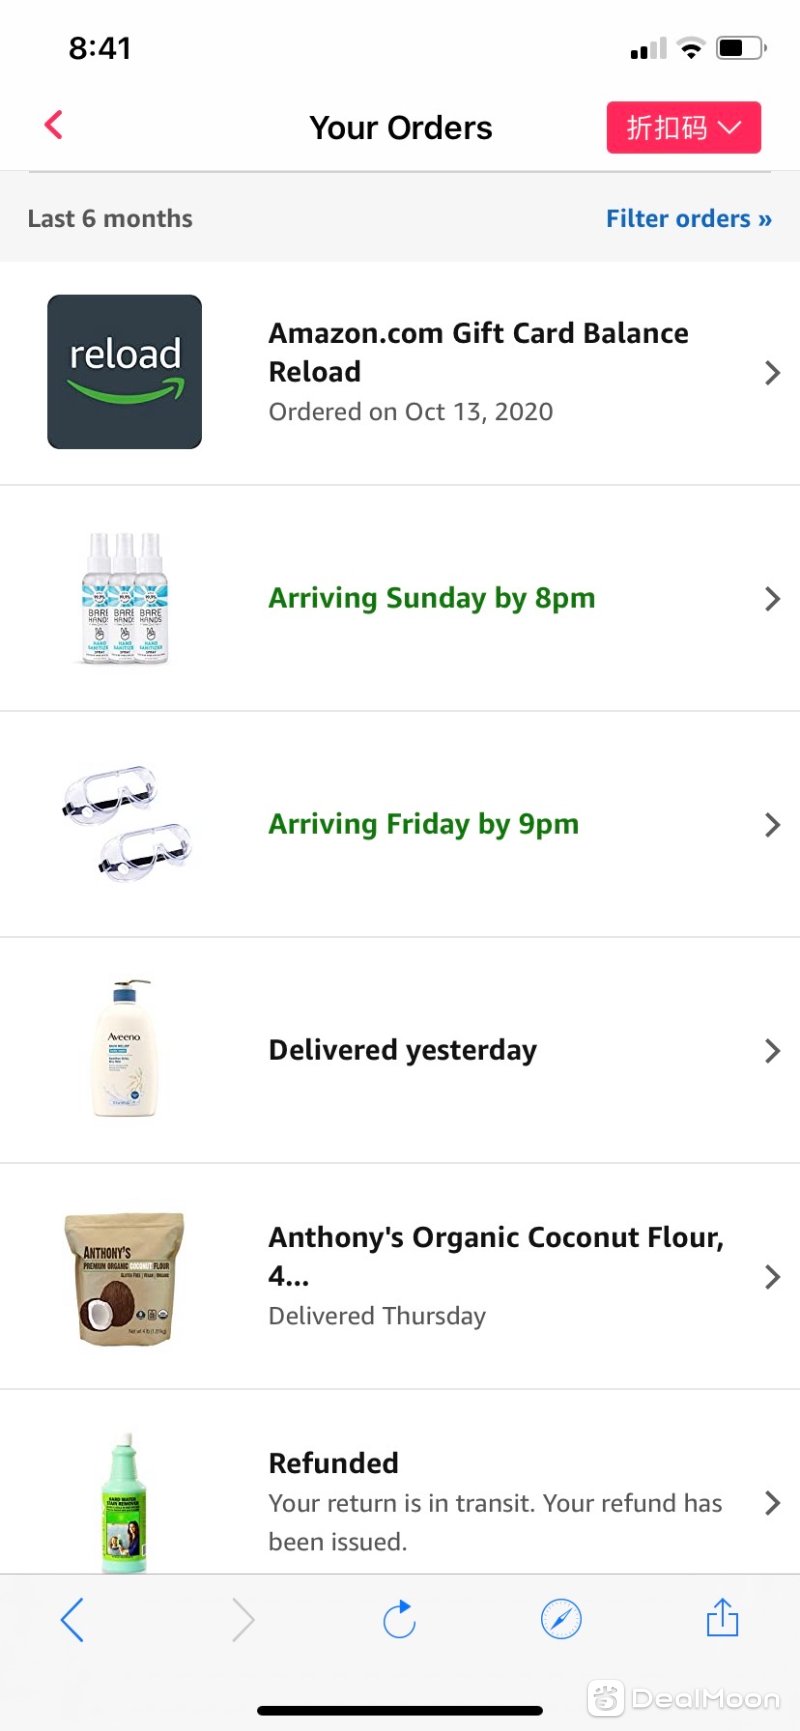Image resolution: width=800 pixels, height=1731 pixels.
Task: Reload the page with refresh icon
Action: 399,1619
